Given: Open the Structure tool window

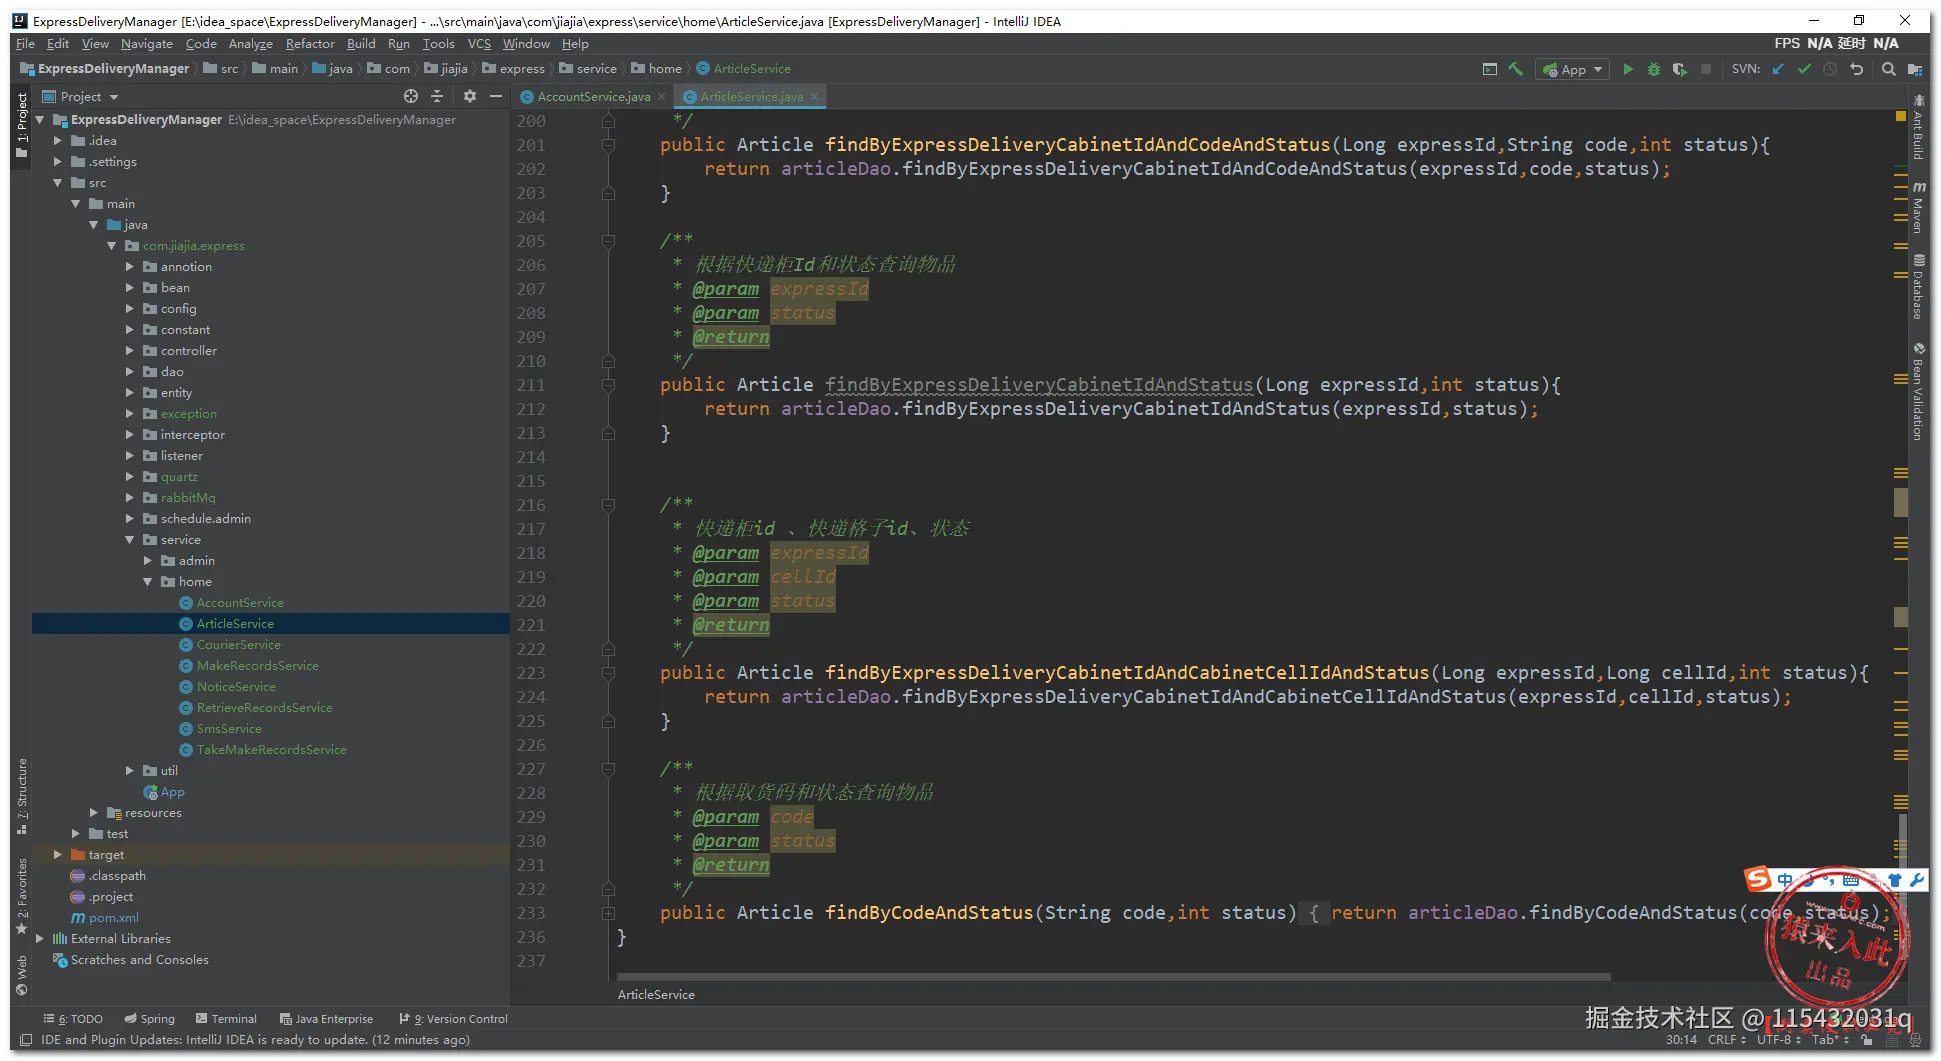Looking at the screenshot, I should [22, 796].
